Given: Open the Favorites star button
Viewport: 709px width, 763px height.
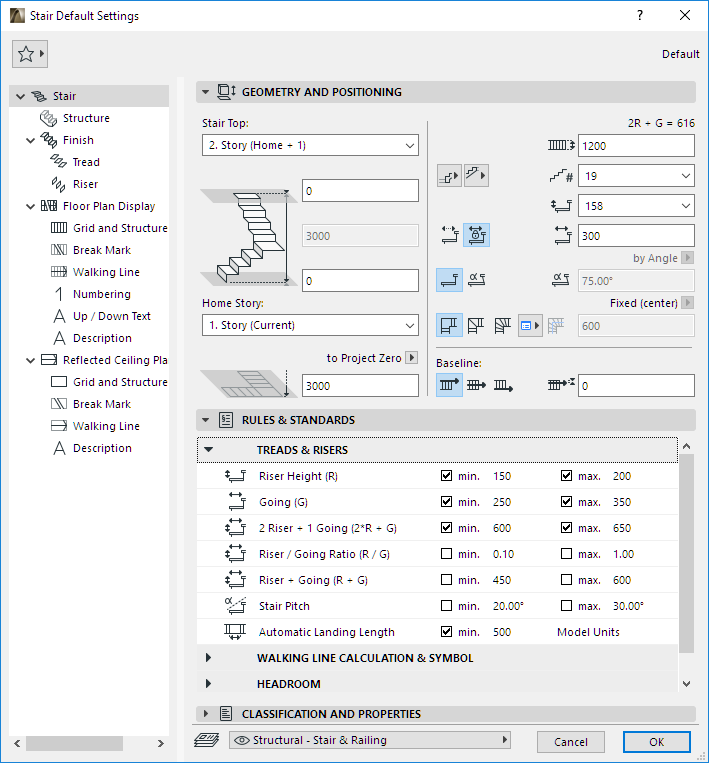Looking at the screenshot, I should point(30,54).
